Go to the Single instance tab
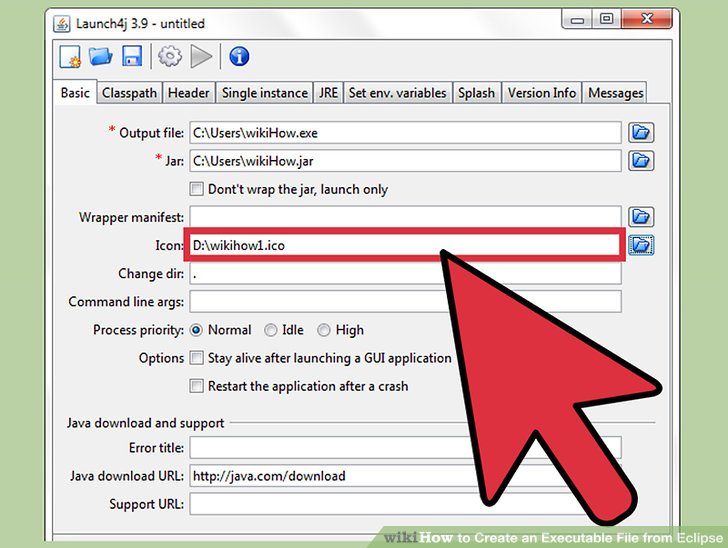The width and height of the screenshot is (728, 548). pos(265,93)
